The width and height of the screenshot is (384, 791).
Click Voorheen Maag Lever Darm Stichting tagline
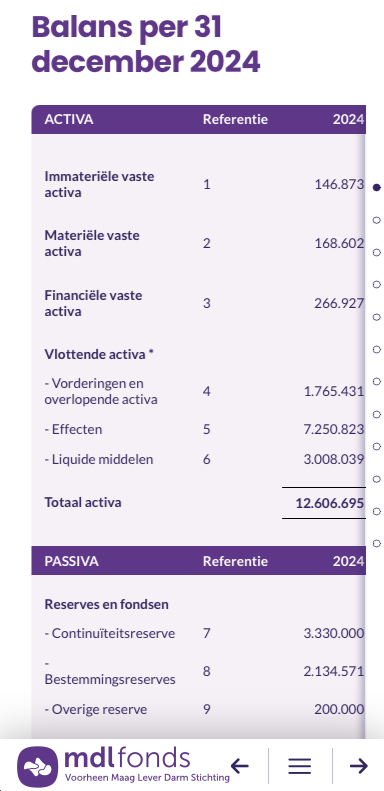coord(147,777)
